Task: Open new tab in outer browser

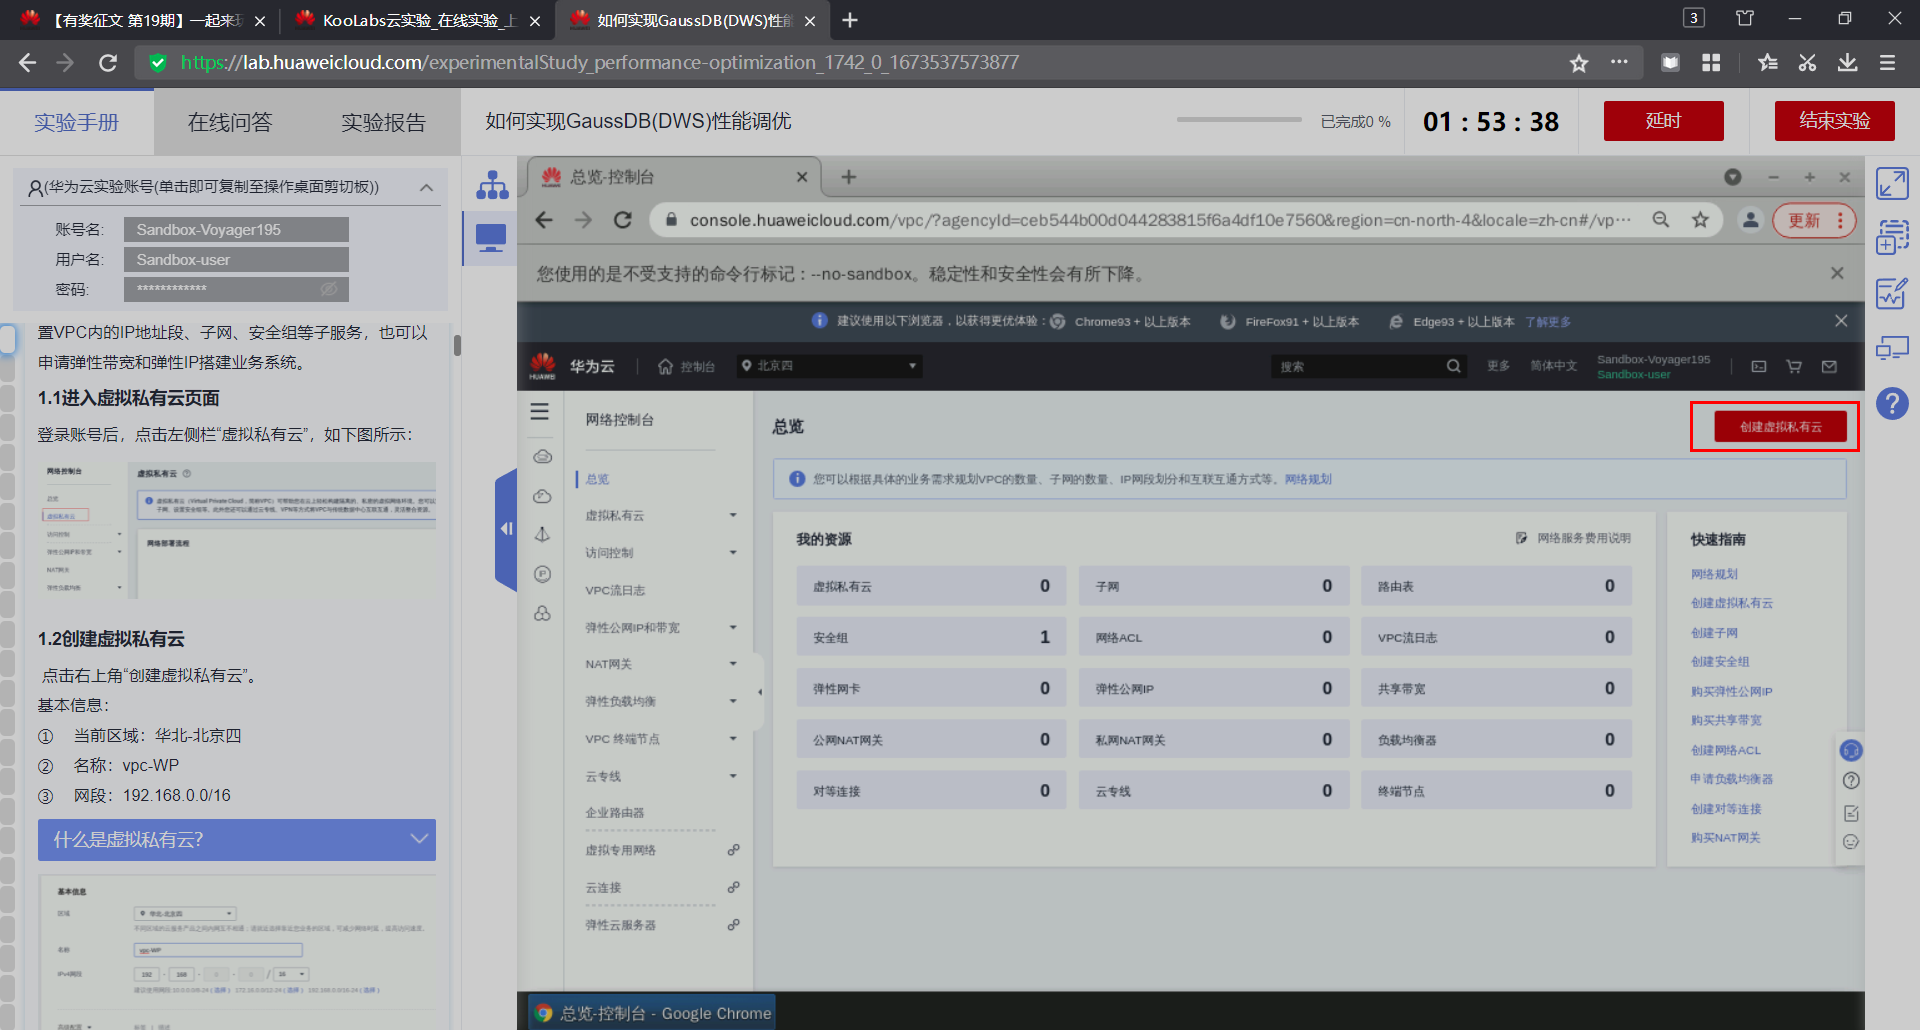Action: coord(850,20)
